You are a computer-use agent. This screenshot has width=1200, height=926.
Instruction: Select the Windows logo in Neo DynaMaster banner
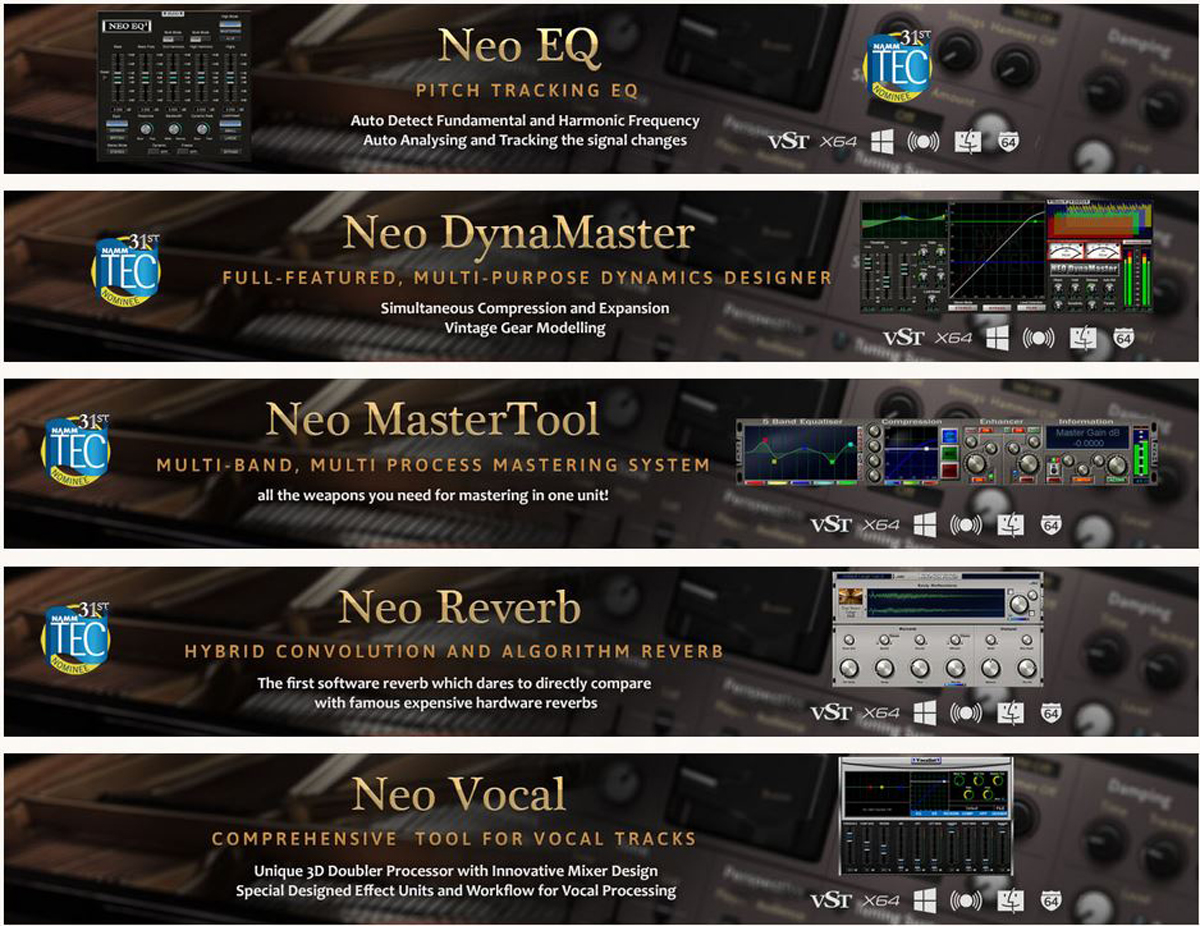pos(997,338)
